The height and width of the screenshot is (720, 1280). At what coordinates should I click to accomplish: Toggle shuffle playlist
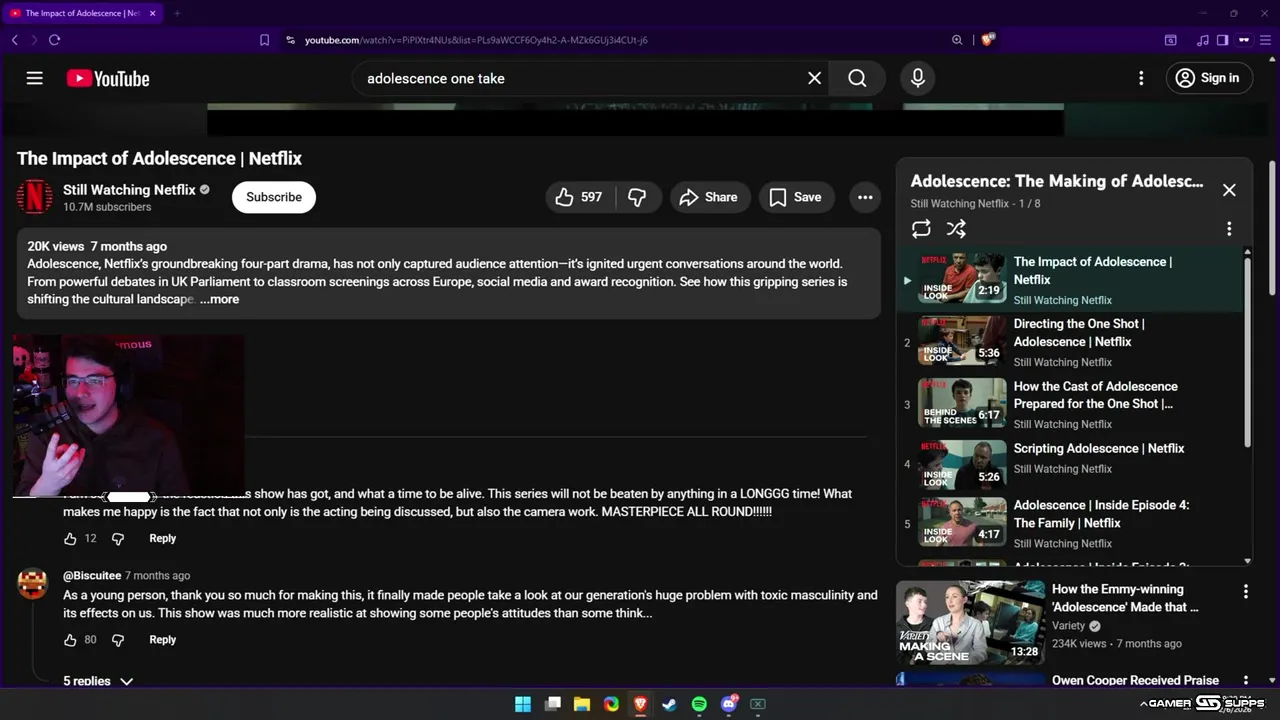click(x=956, y=229)
